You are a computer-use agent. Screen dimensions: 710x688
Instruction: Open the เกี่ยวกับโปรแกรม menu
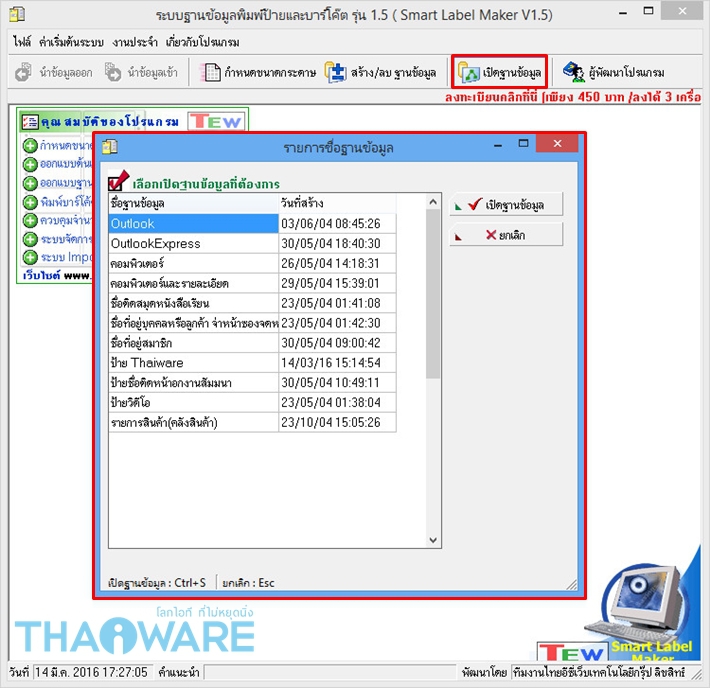click(202, 42)
